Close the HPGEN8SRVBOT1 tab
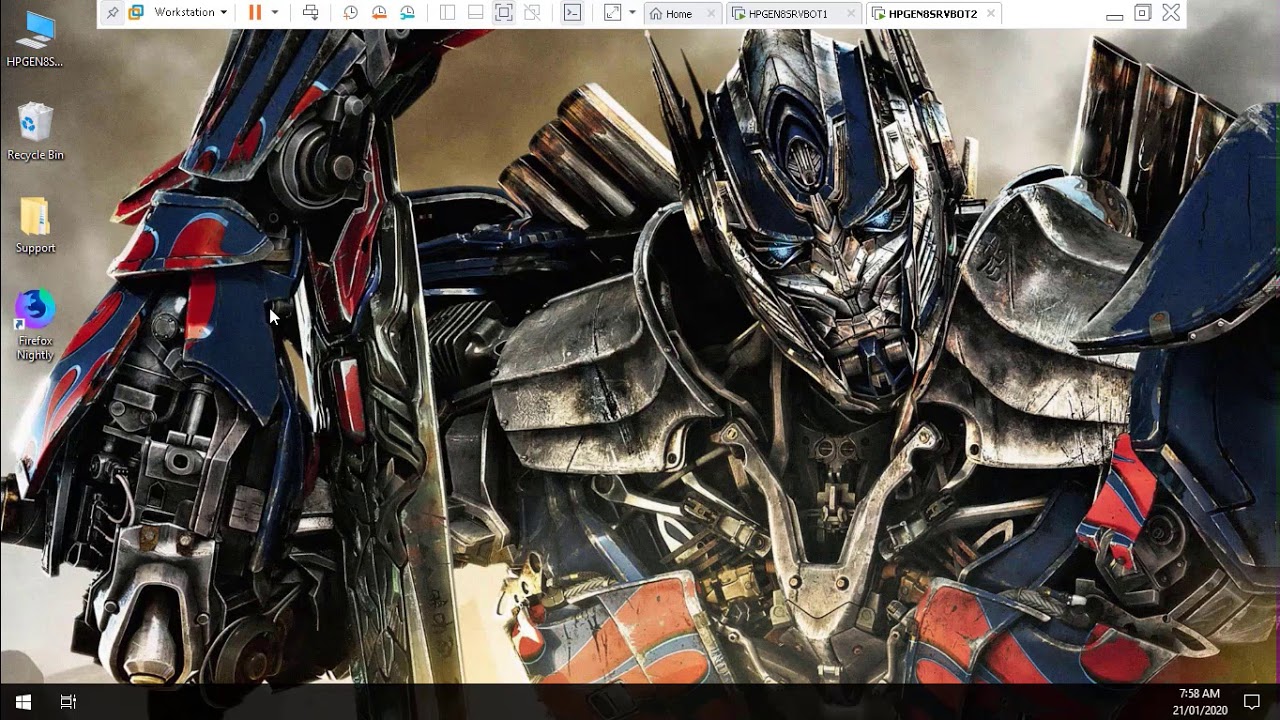Image resolution: width=1280 pixels, height=720 pixels. (851, 14)
